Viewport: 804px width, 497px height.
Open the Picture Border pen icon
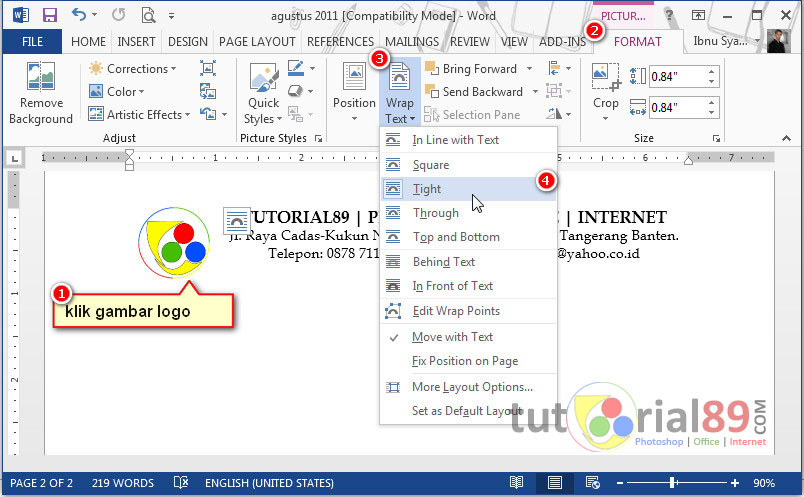click(296, 68)
